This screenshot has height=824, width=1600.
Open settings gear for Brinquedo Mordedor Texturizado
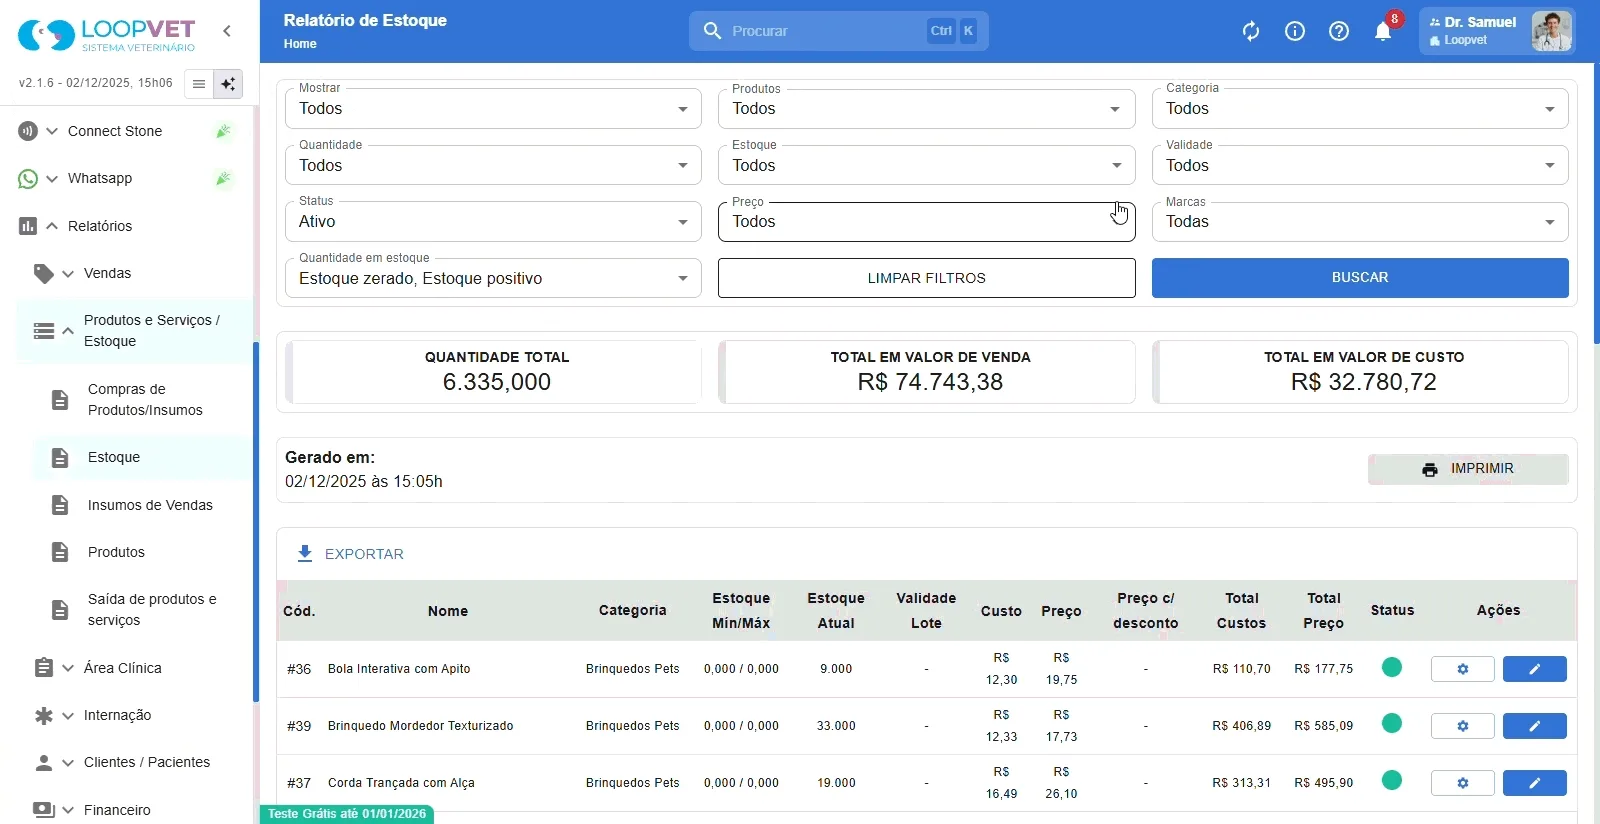point(1463,726)
